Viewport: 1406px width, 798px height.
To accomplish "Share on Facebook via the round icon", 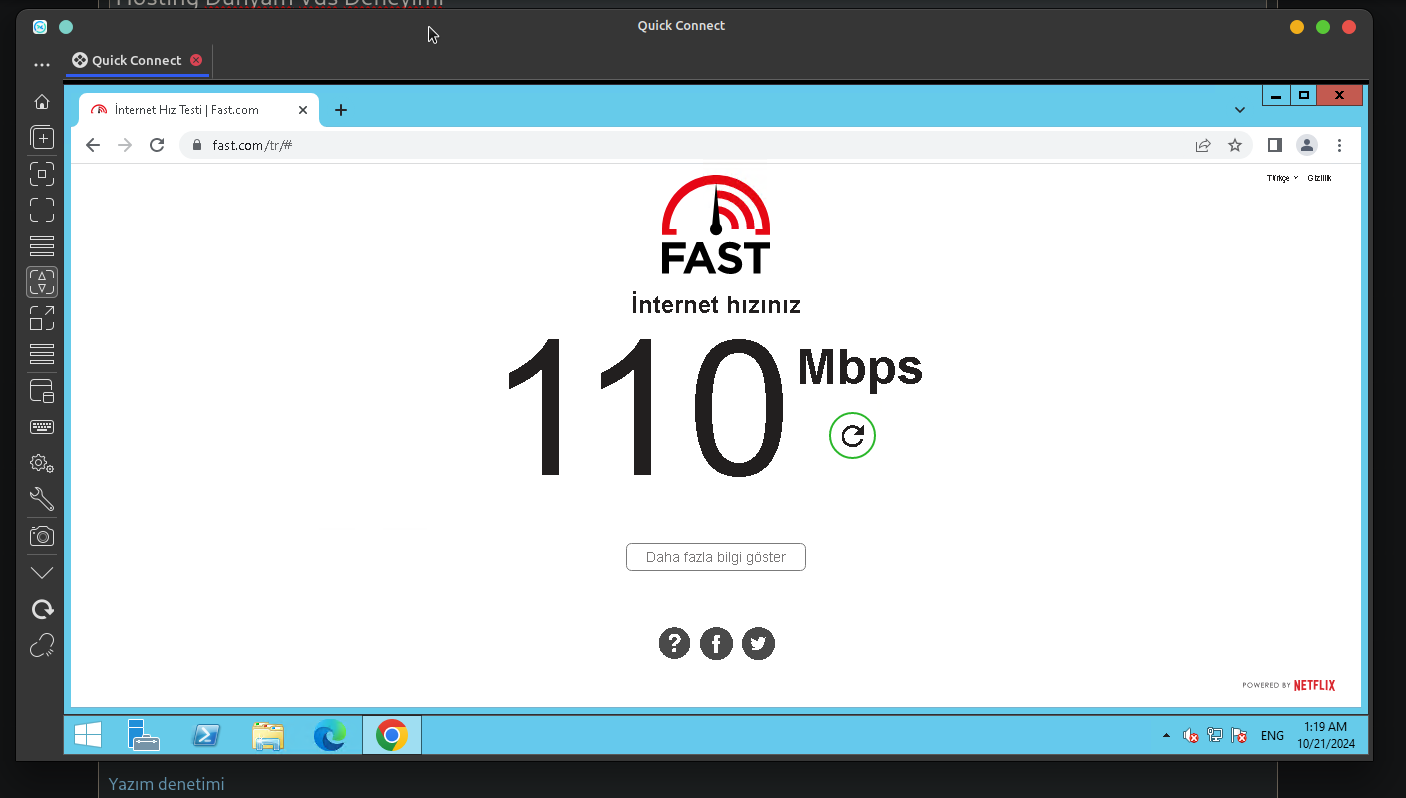I will pyautogui.click(x=716, y=643).
